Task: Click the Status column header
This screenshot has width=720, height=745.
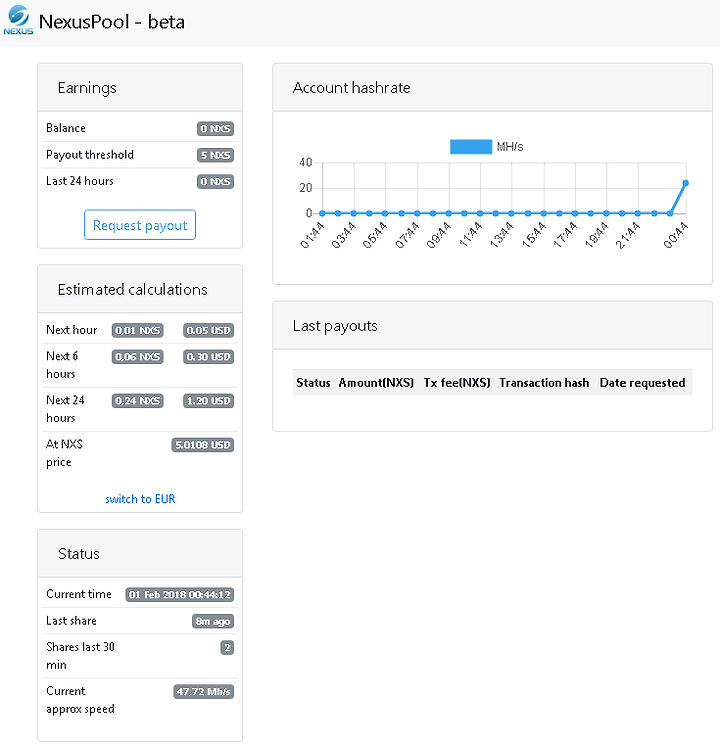Action: click(x=313, y=383)
